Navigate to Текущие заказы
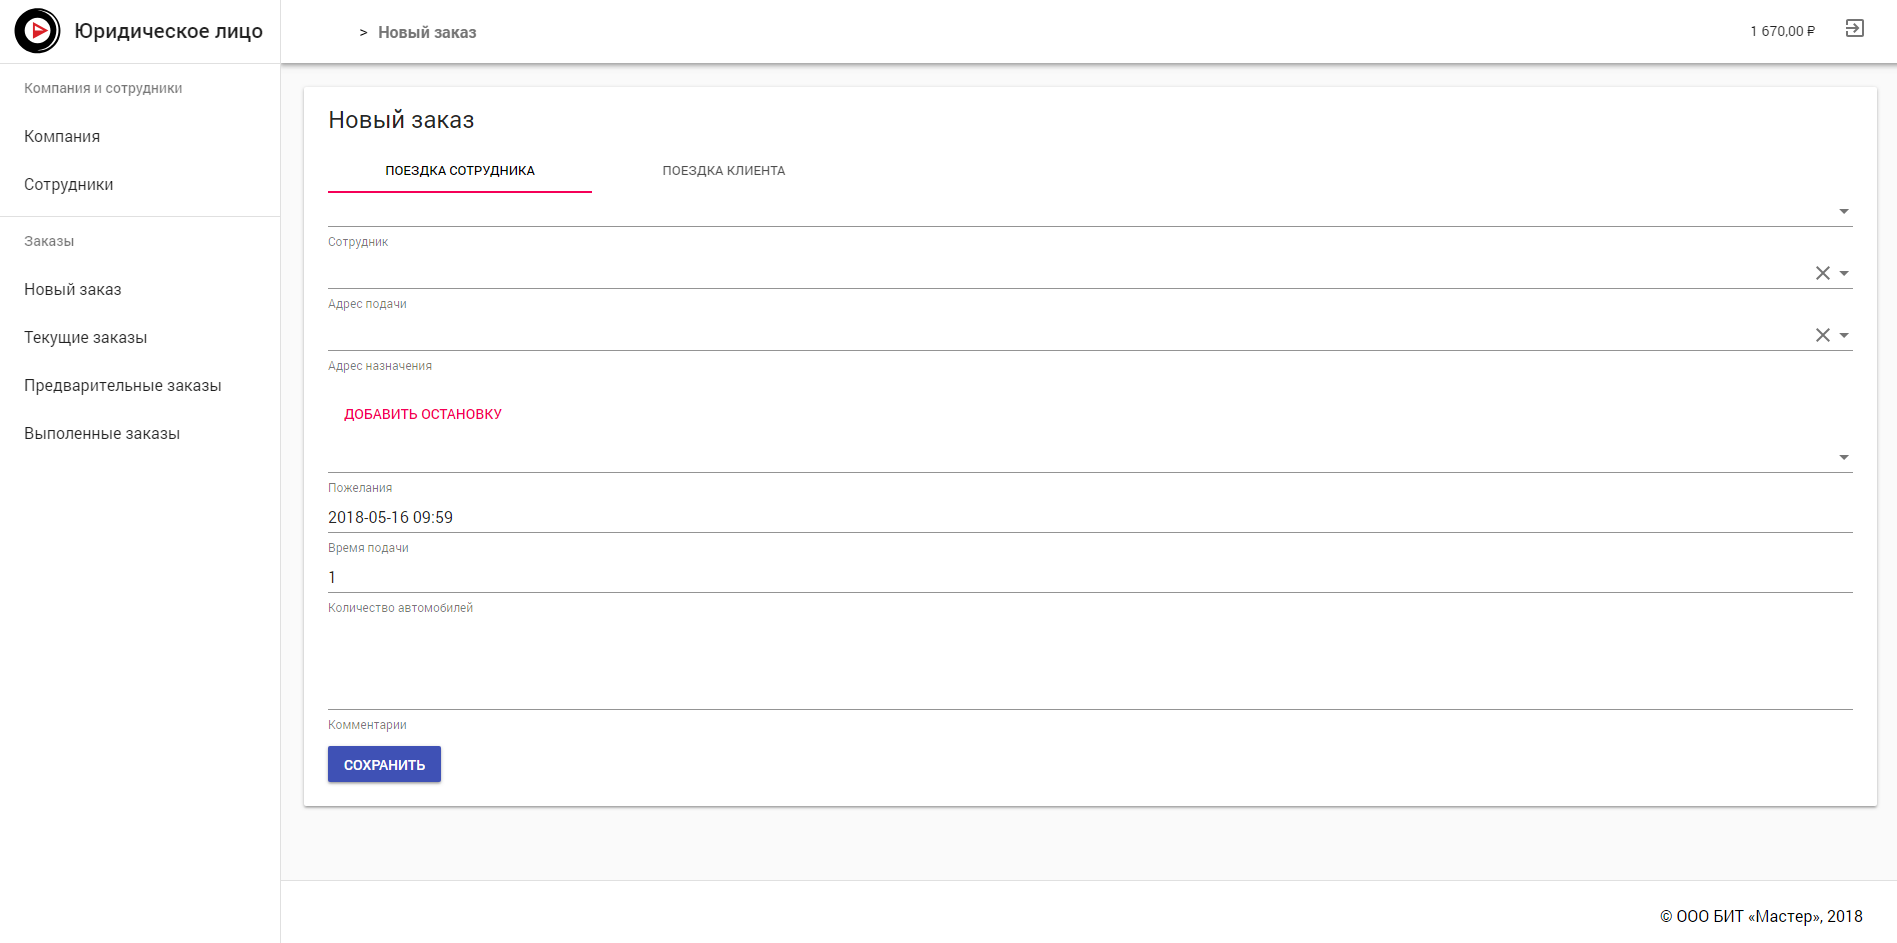1897x943 pixels. (x=86, y=338)
